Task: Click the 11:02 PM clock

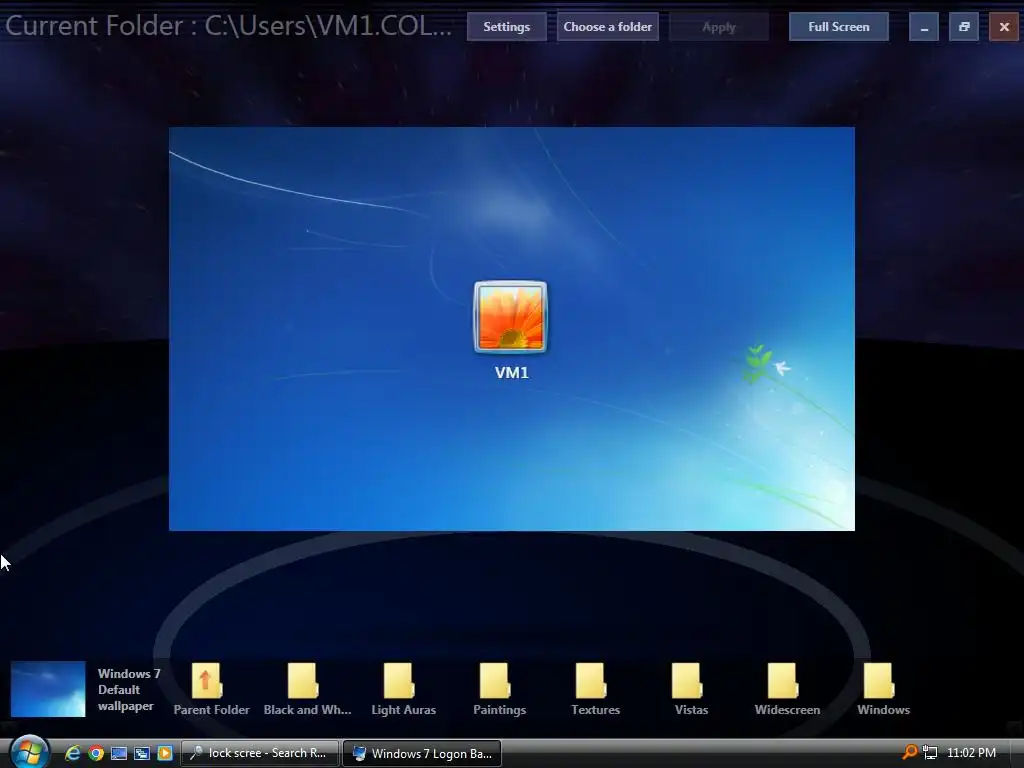Action: (x=971, y=753)
